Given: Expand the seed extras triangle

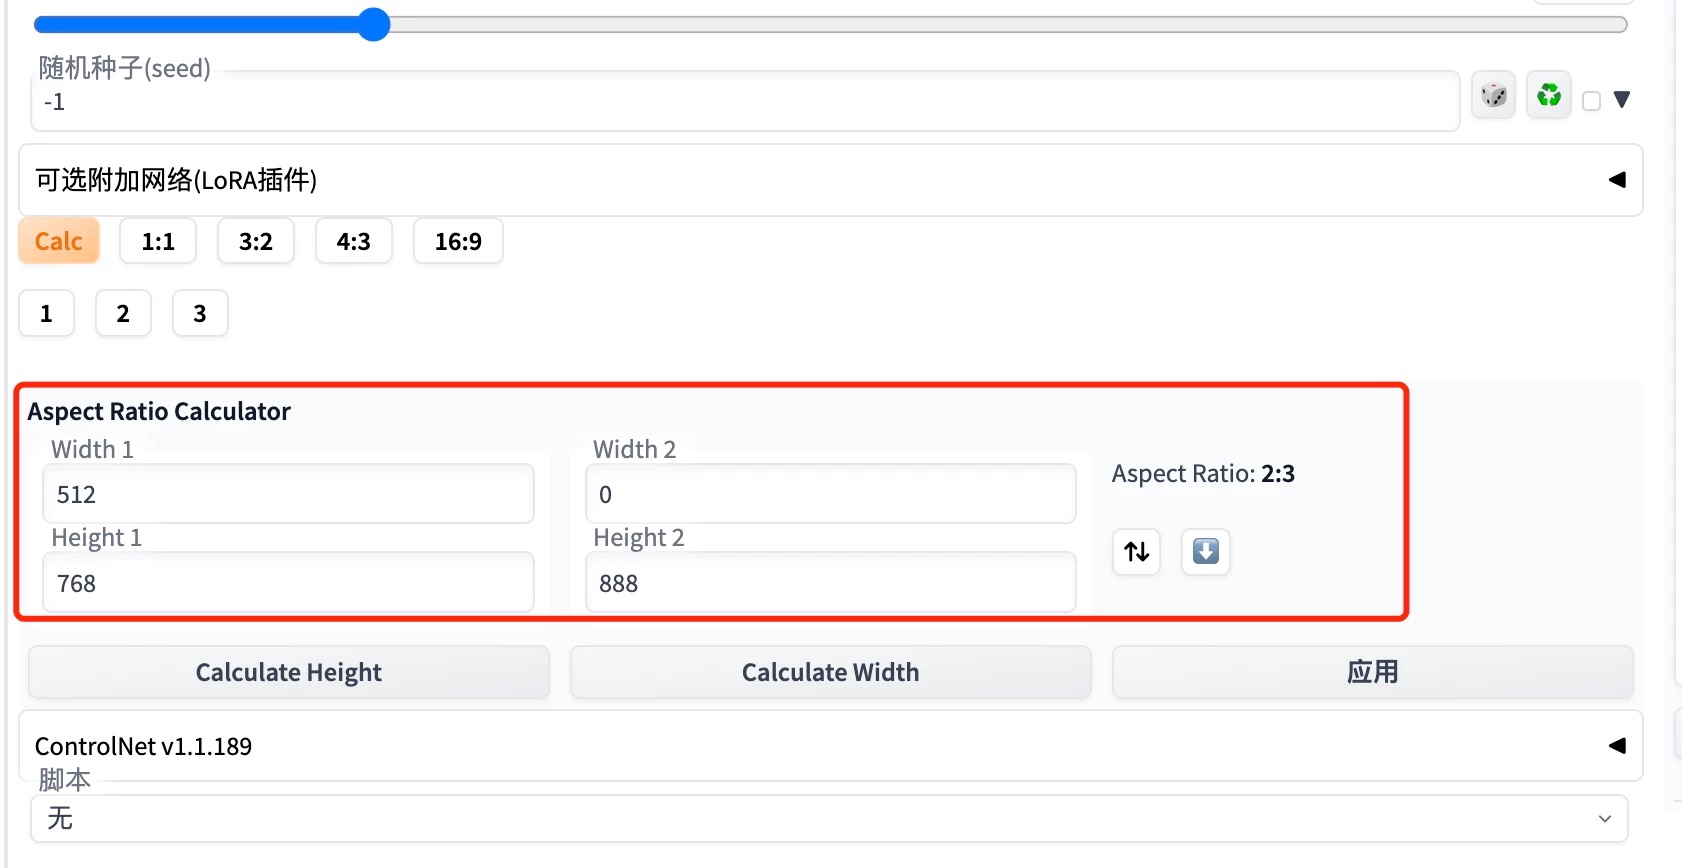Looking at the screenshot, I should 1622,100.
